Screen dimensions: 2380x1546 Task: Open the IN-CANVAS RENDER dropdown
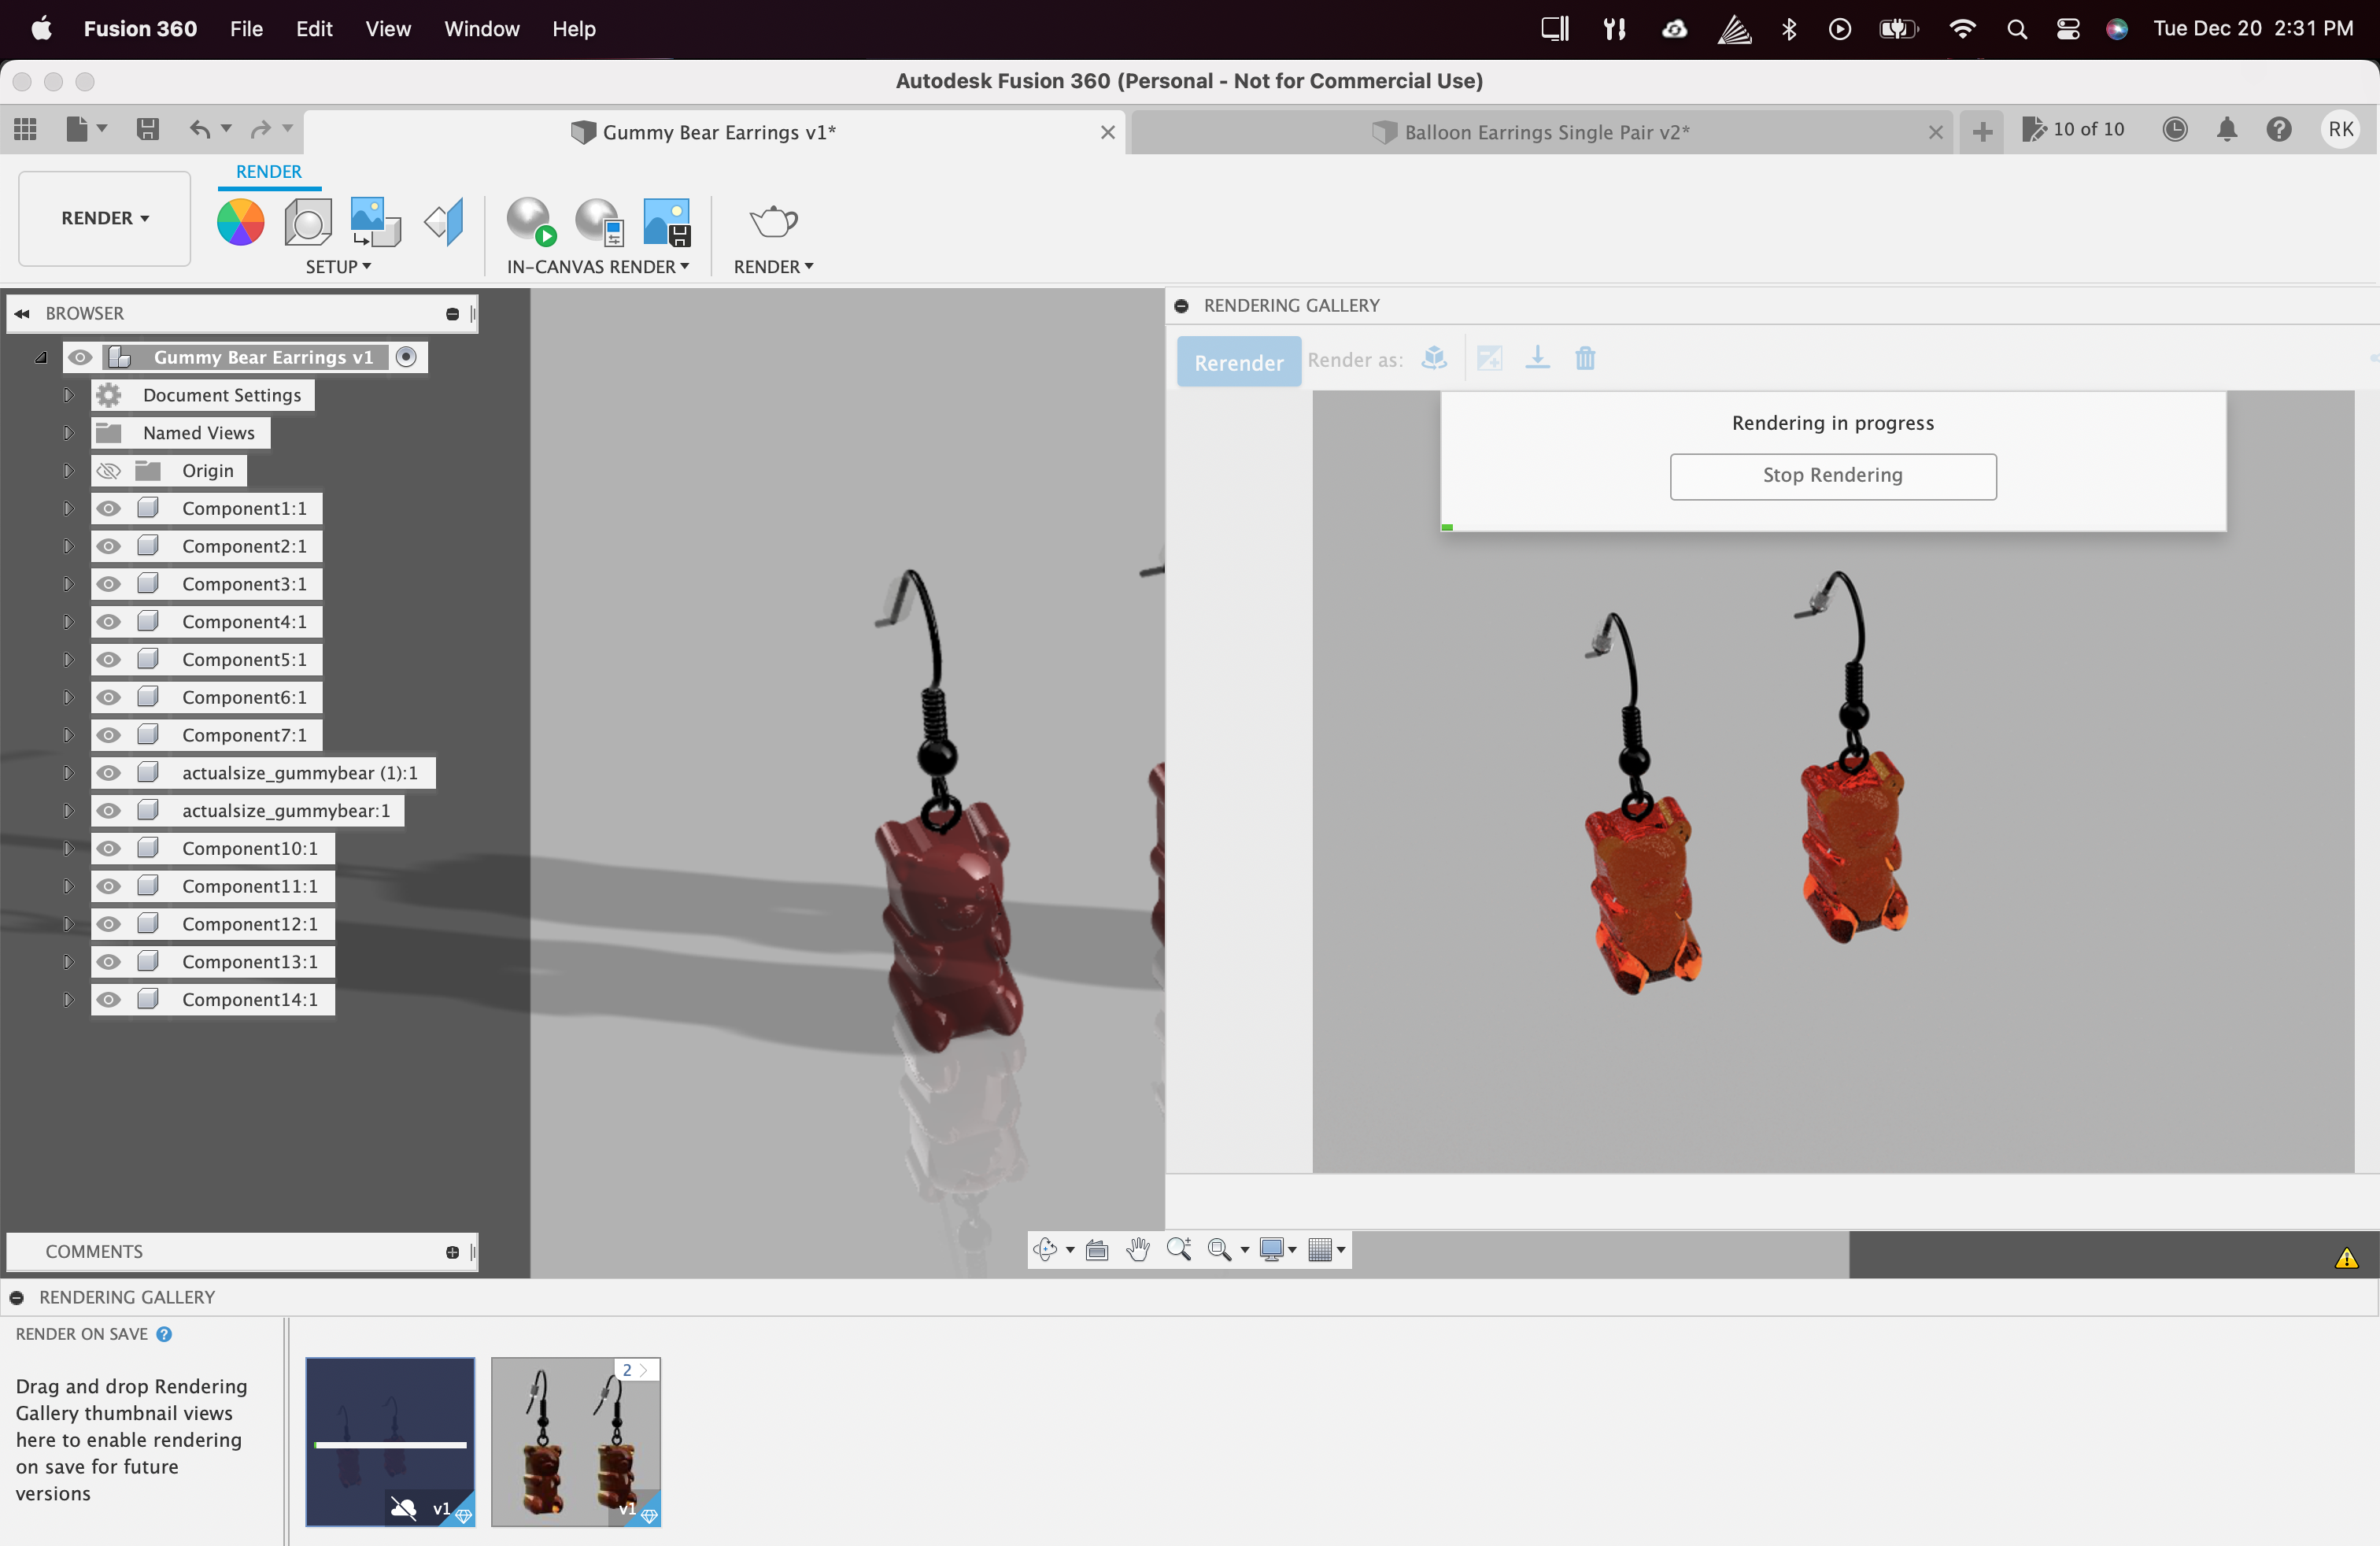[x=598, y=267]
